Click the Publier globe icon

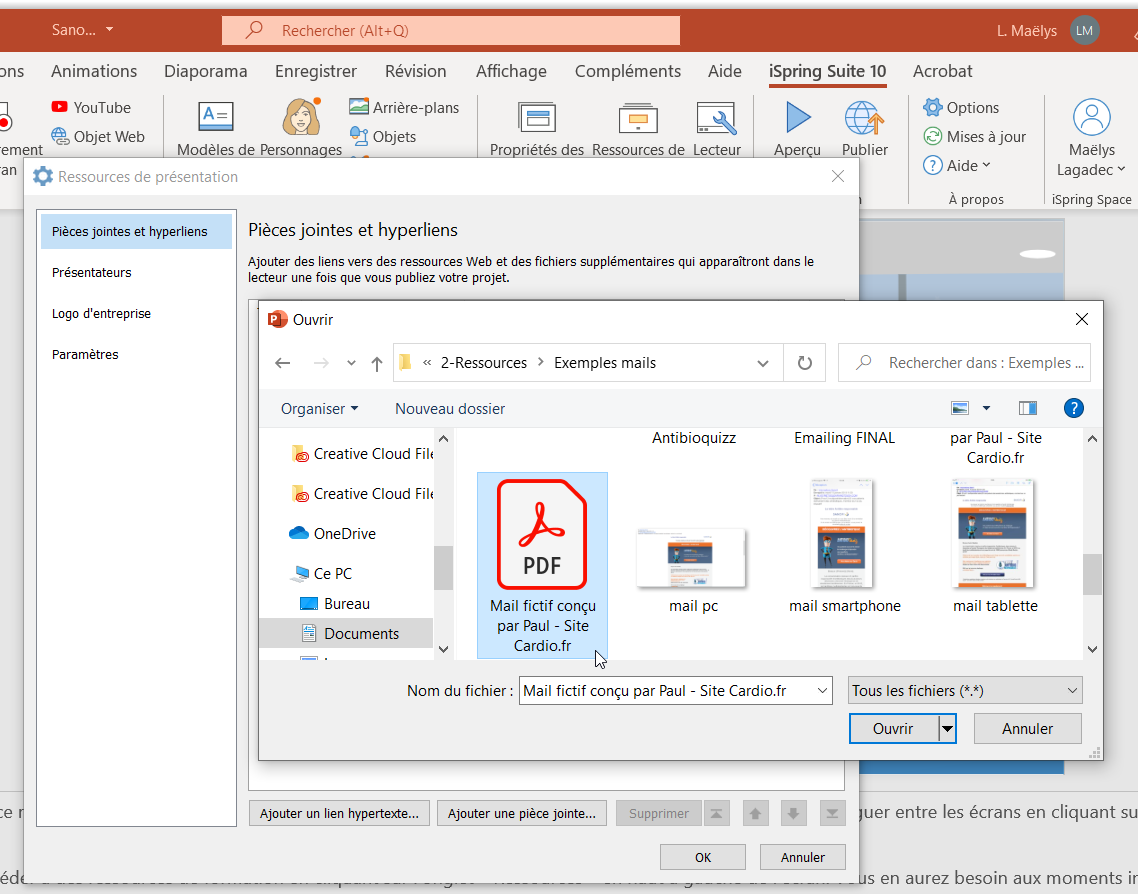(x=864, y=119)
